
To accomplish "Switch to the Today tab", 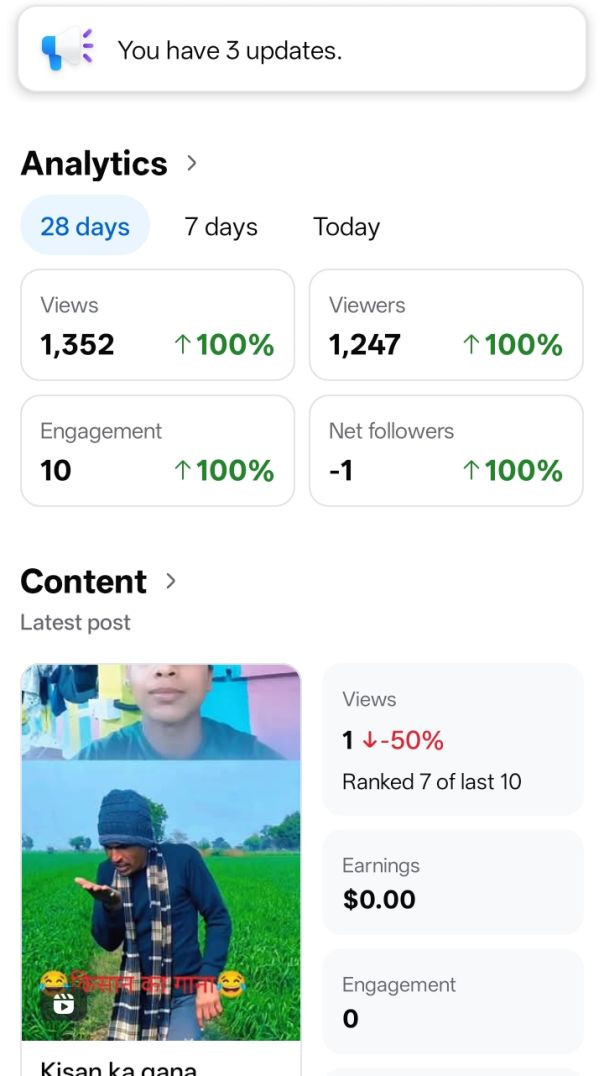I will [346, 227].
